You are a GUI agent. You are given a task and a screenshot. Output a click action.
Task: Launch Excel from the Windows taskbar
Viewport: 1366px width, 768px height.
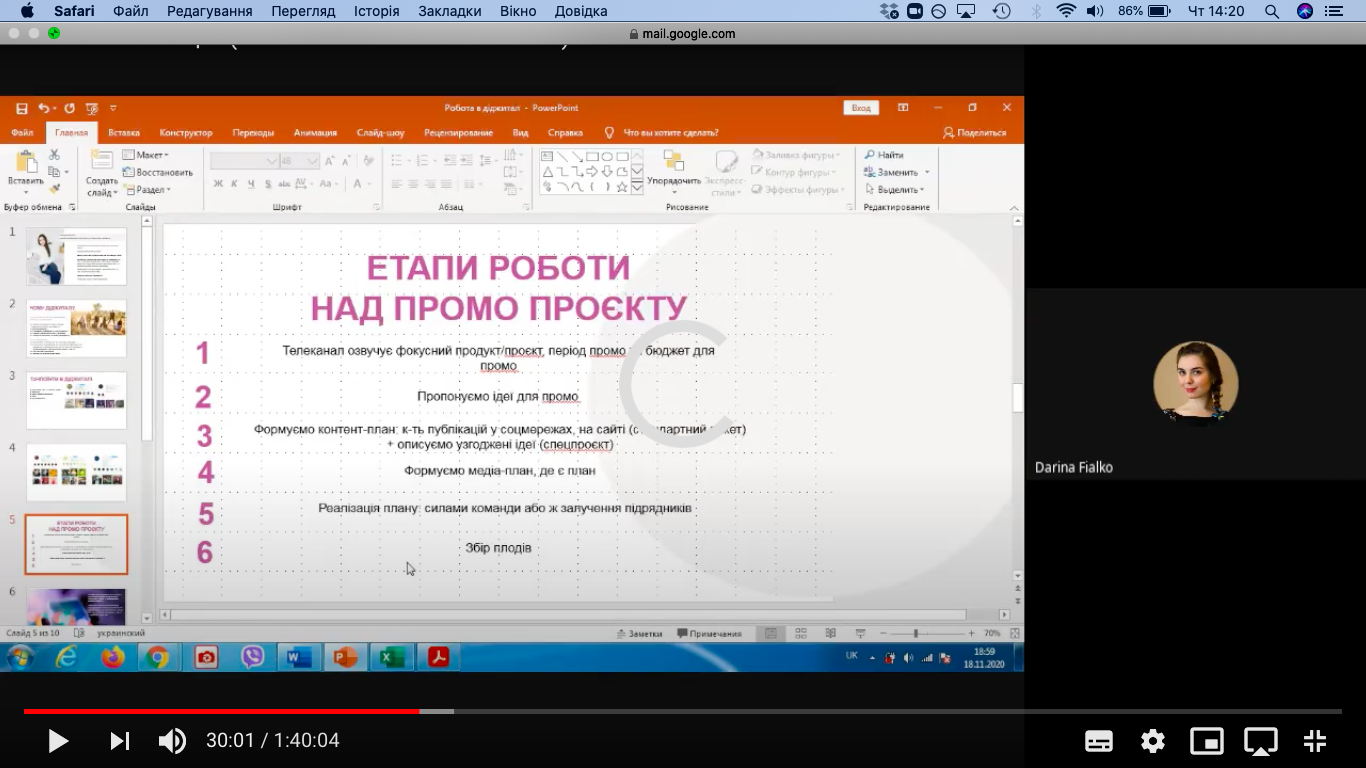click(391, 657)
